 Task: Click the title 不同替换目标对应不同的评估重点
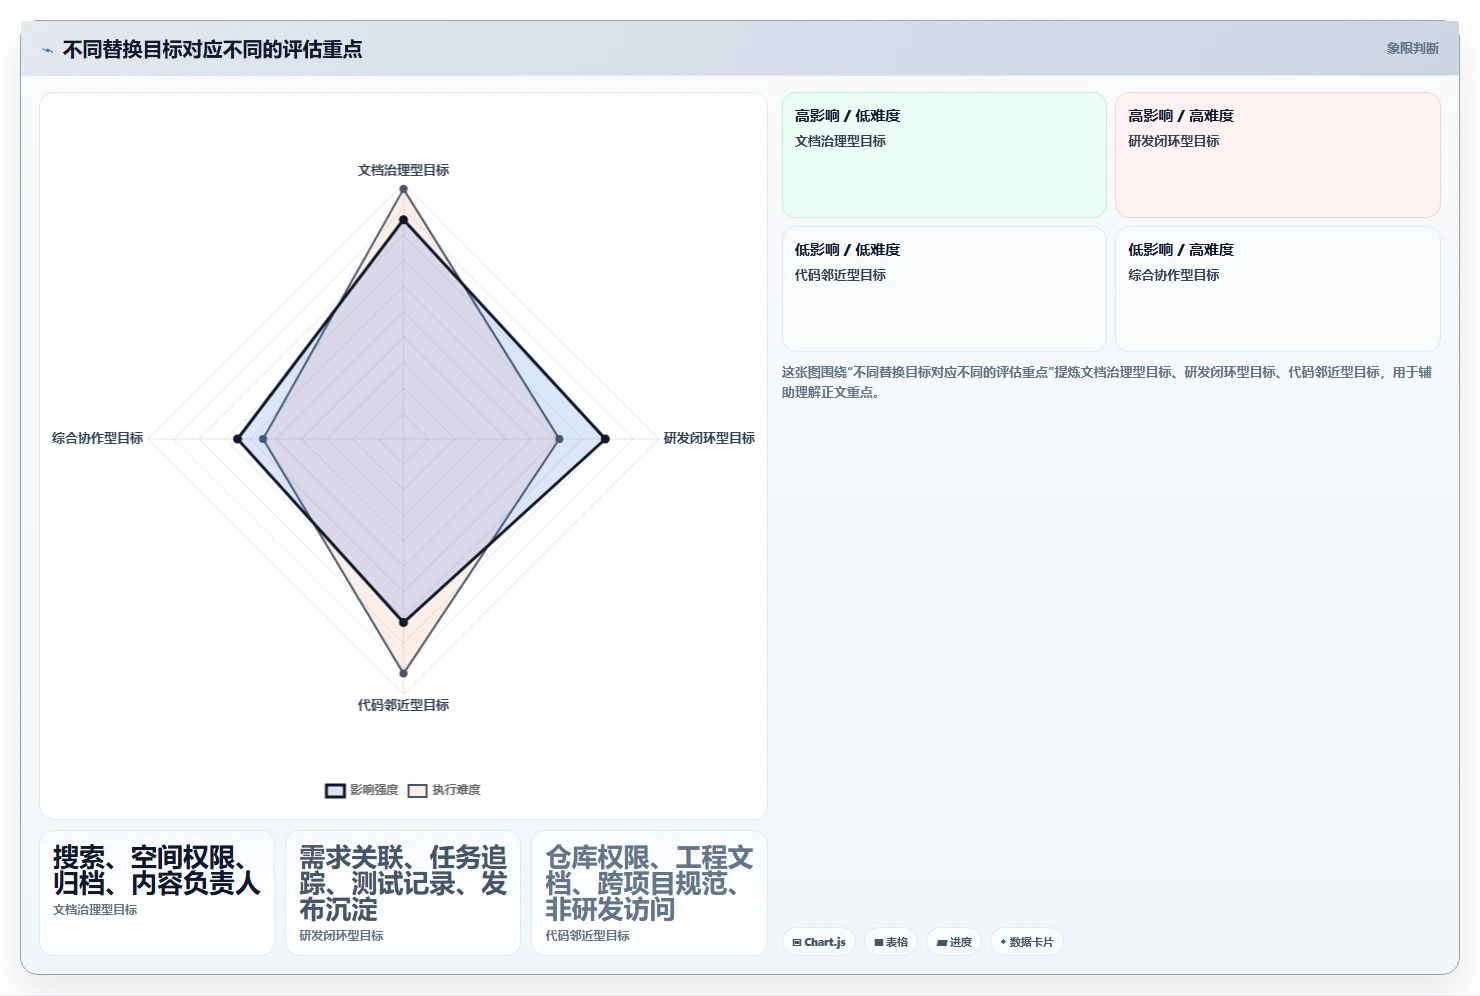click(212, 49)
